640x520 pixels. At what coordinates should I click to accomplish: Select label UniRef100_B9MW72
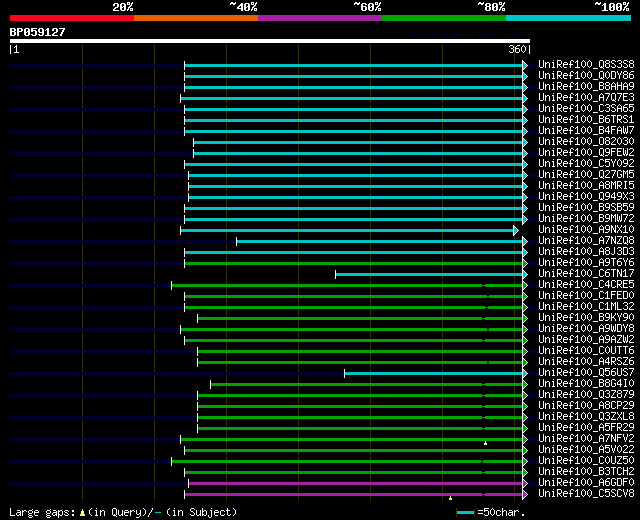point(586,218)
